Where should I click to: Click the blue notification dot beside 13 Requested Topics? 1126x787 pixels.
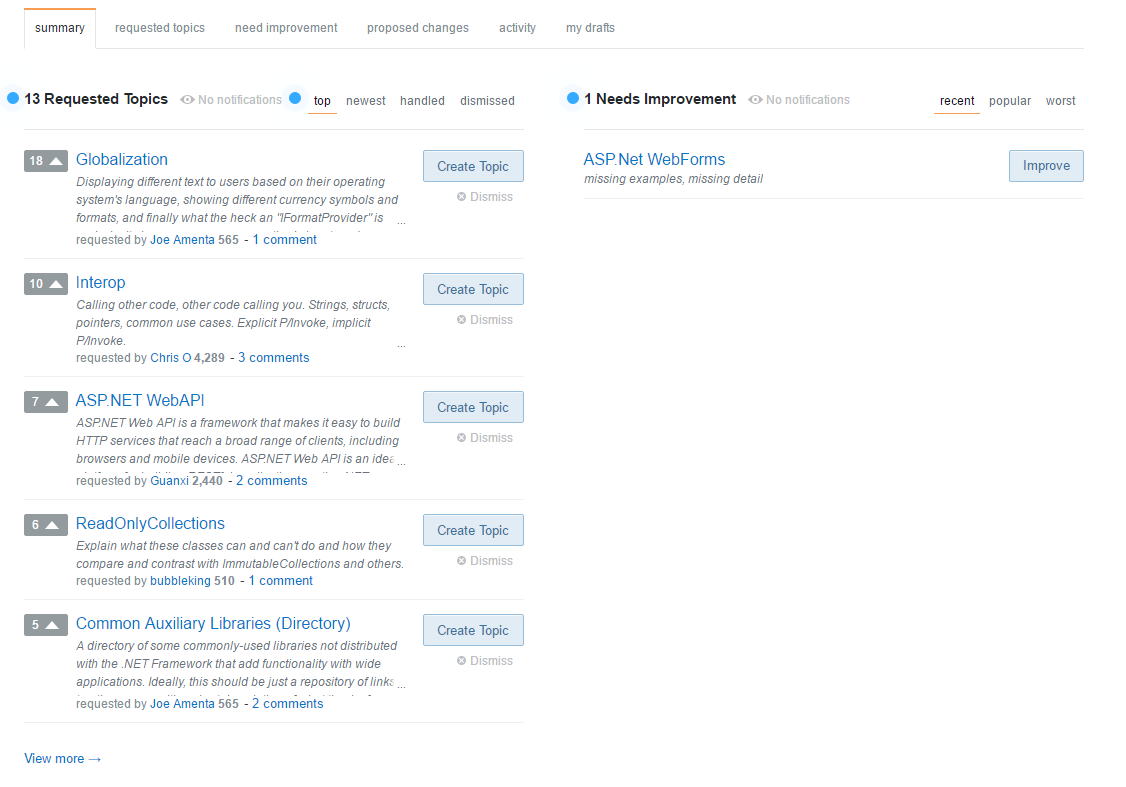(12, 98)
